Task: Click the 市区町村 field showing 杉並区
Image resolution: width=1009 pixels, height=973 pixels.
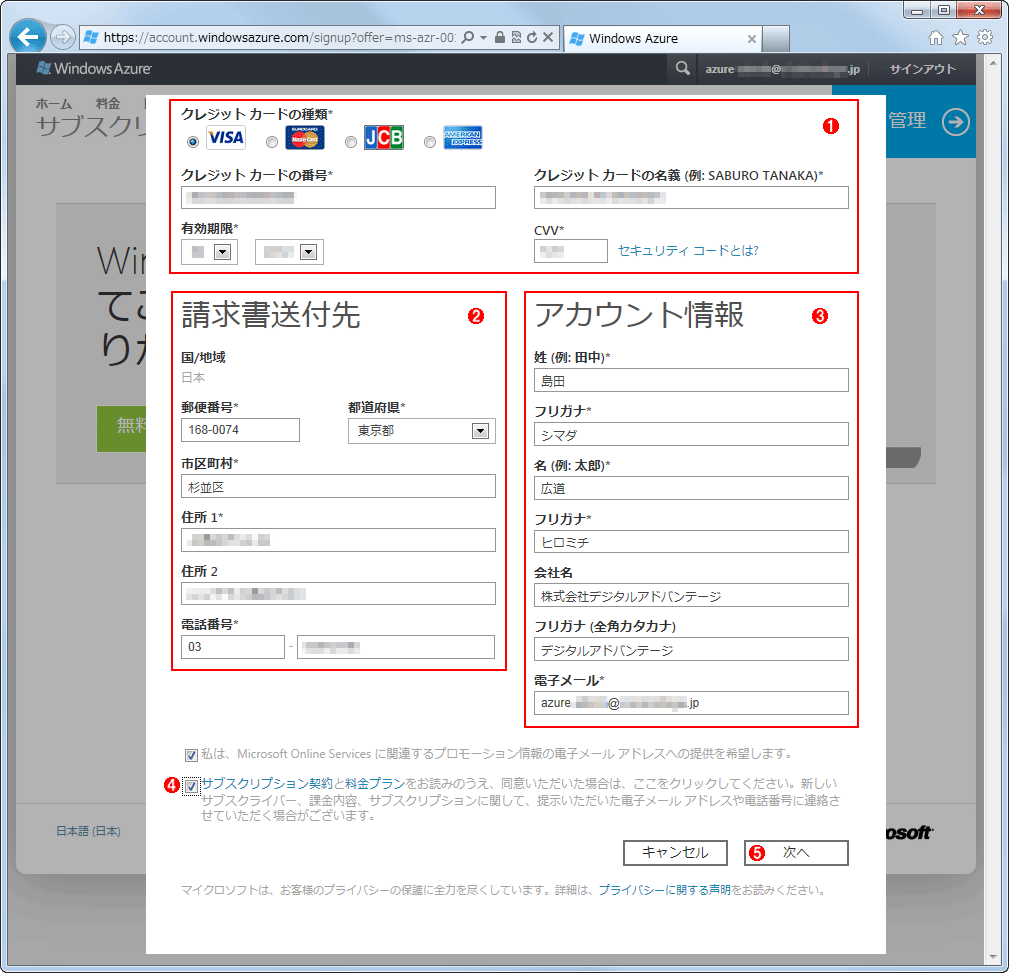Action: pyautogui.click(x=338, y=486)
